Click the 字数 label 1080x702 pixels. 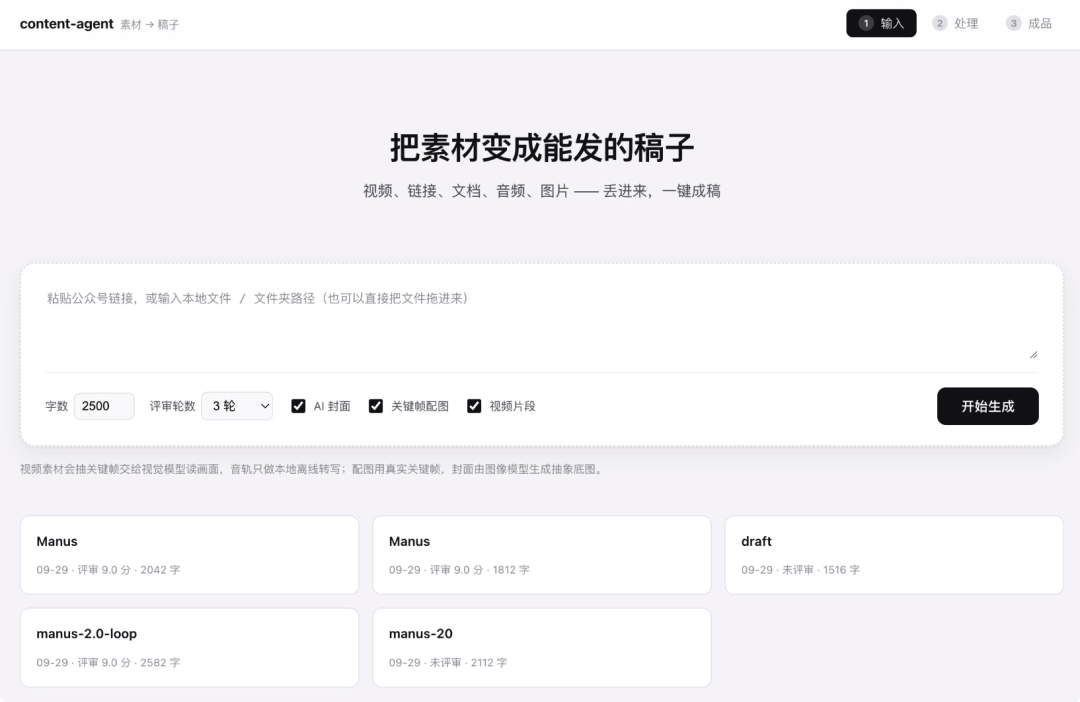56,406
